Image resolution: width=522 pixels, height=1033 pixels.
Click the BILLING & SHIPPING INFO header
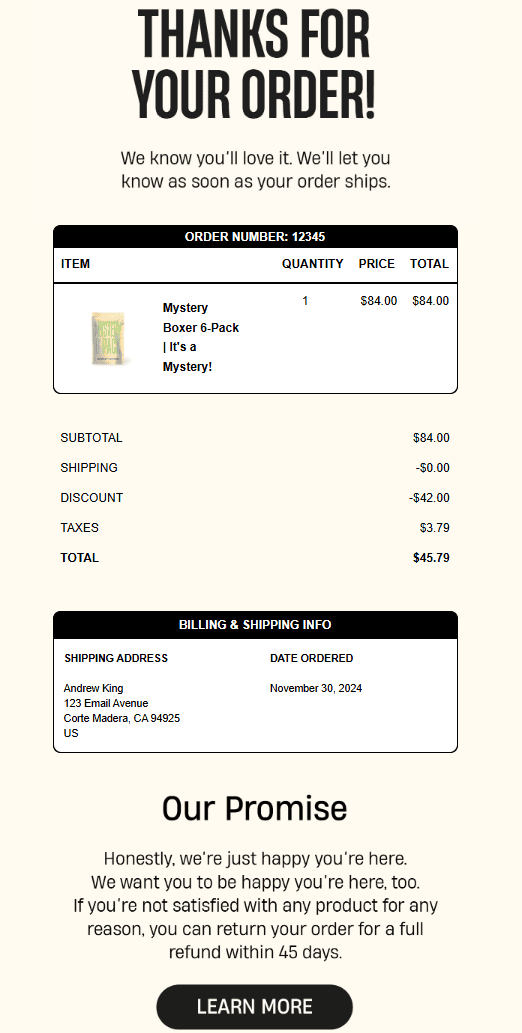point(255,625)
